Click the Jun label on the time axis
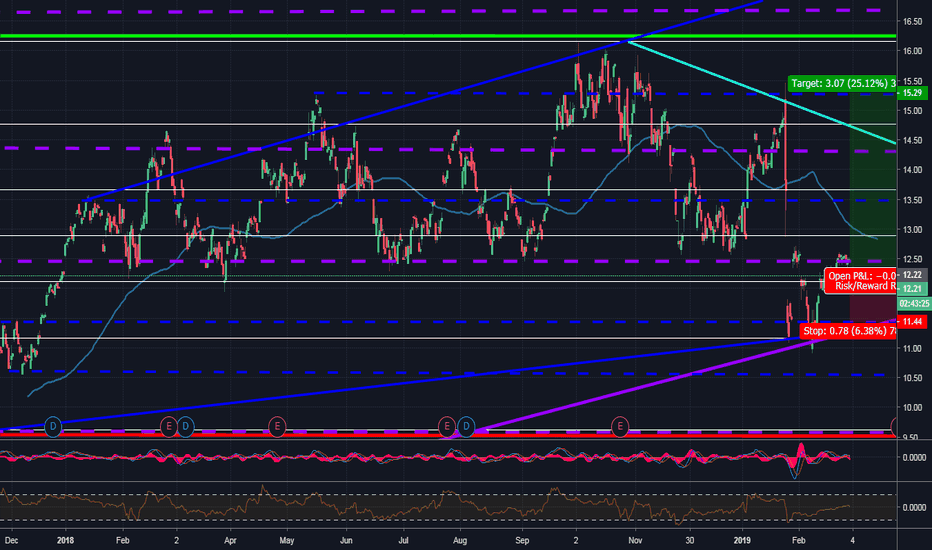932x550 pixels. [x=346, y=540]
